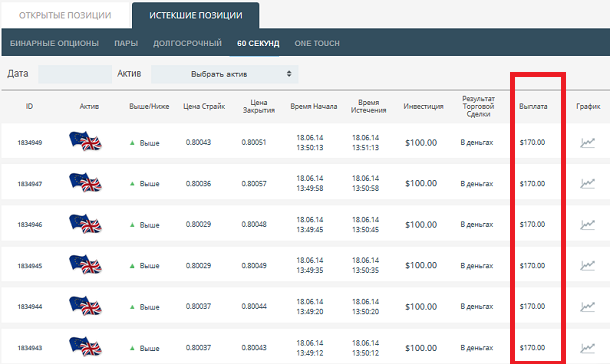
Task: Click Время Истечения column header
Action: click(x=368, y=106)
